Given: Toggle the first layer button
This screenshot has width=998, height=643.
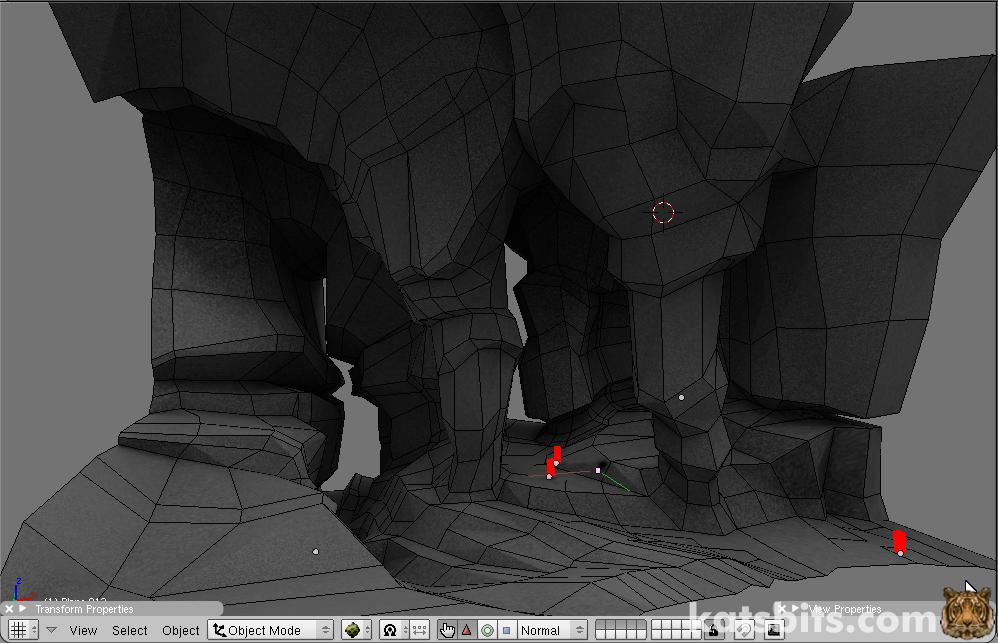Looking at the screenshot, I should point(601,626).
